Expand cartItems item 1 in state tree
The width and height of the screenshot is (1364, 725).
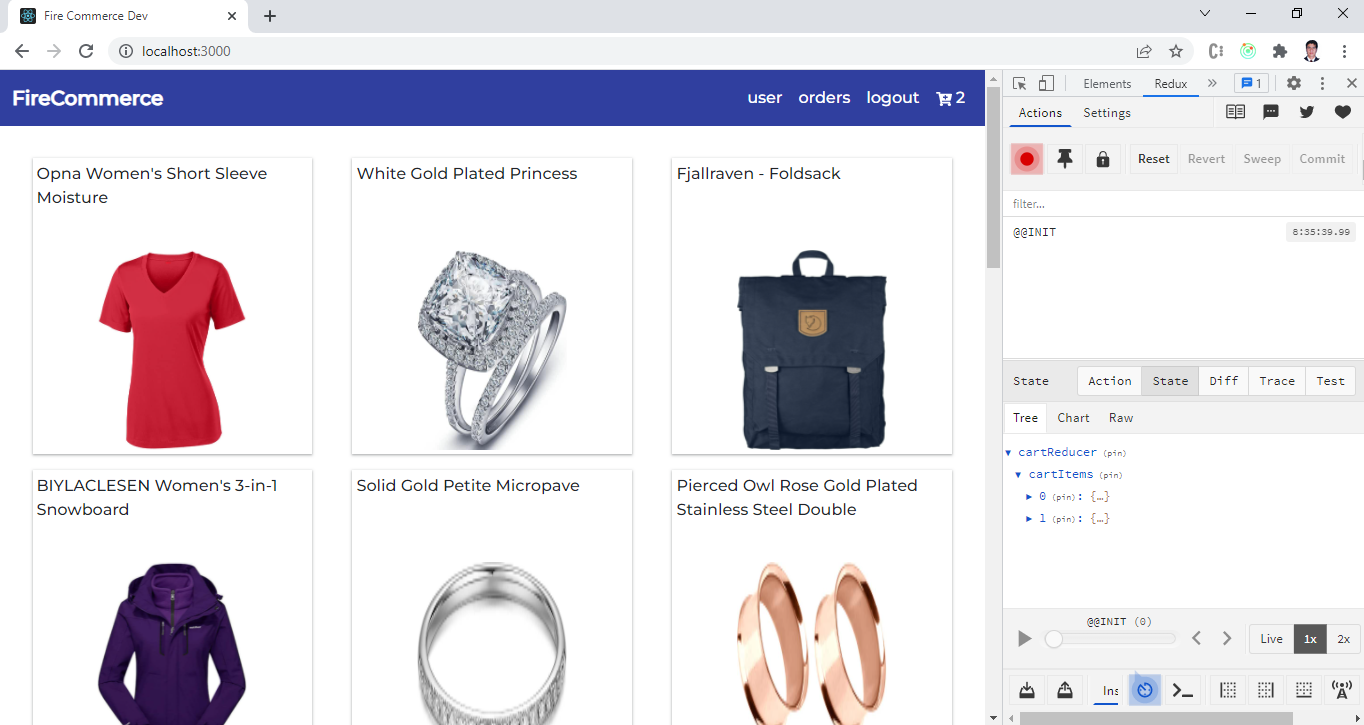click(1028, 518)
